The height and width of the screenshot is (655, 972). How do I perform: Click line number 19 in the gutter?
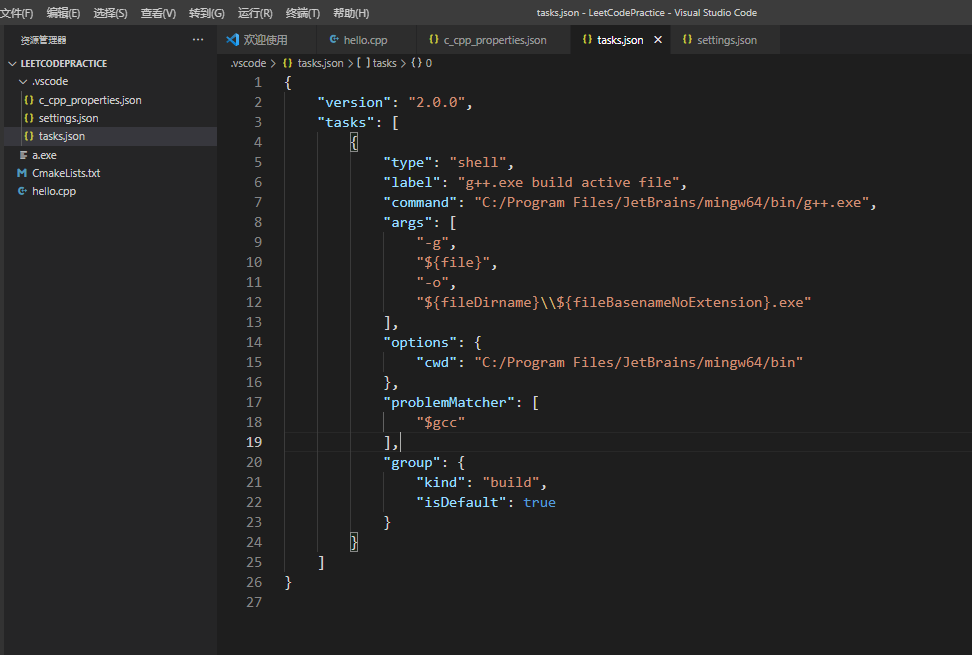pyautogui.click(x=254, y=442)
